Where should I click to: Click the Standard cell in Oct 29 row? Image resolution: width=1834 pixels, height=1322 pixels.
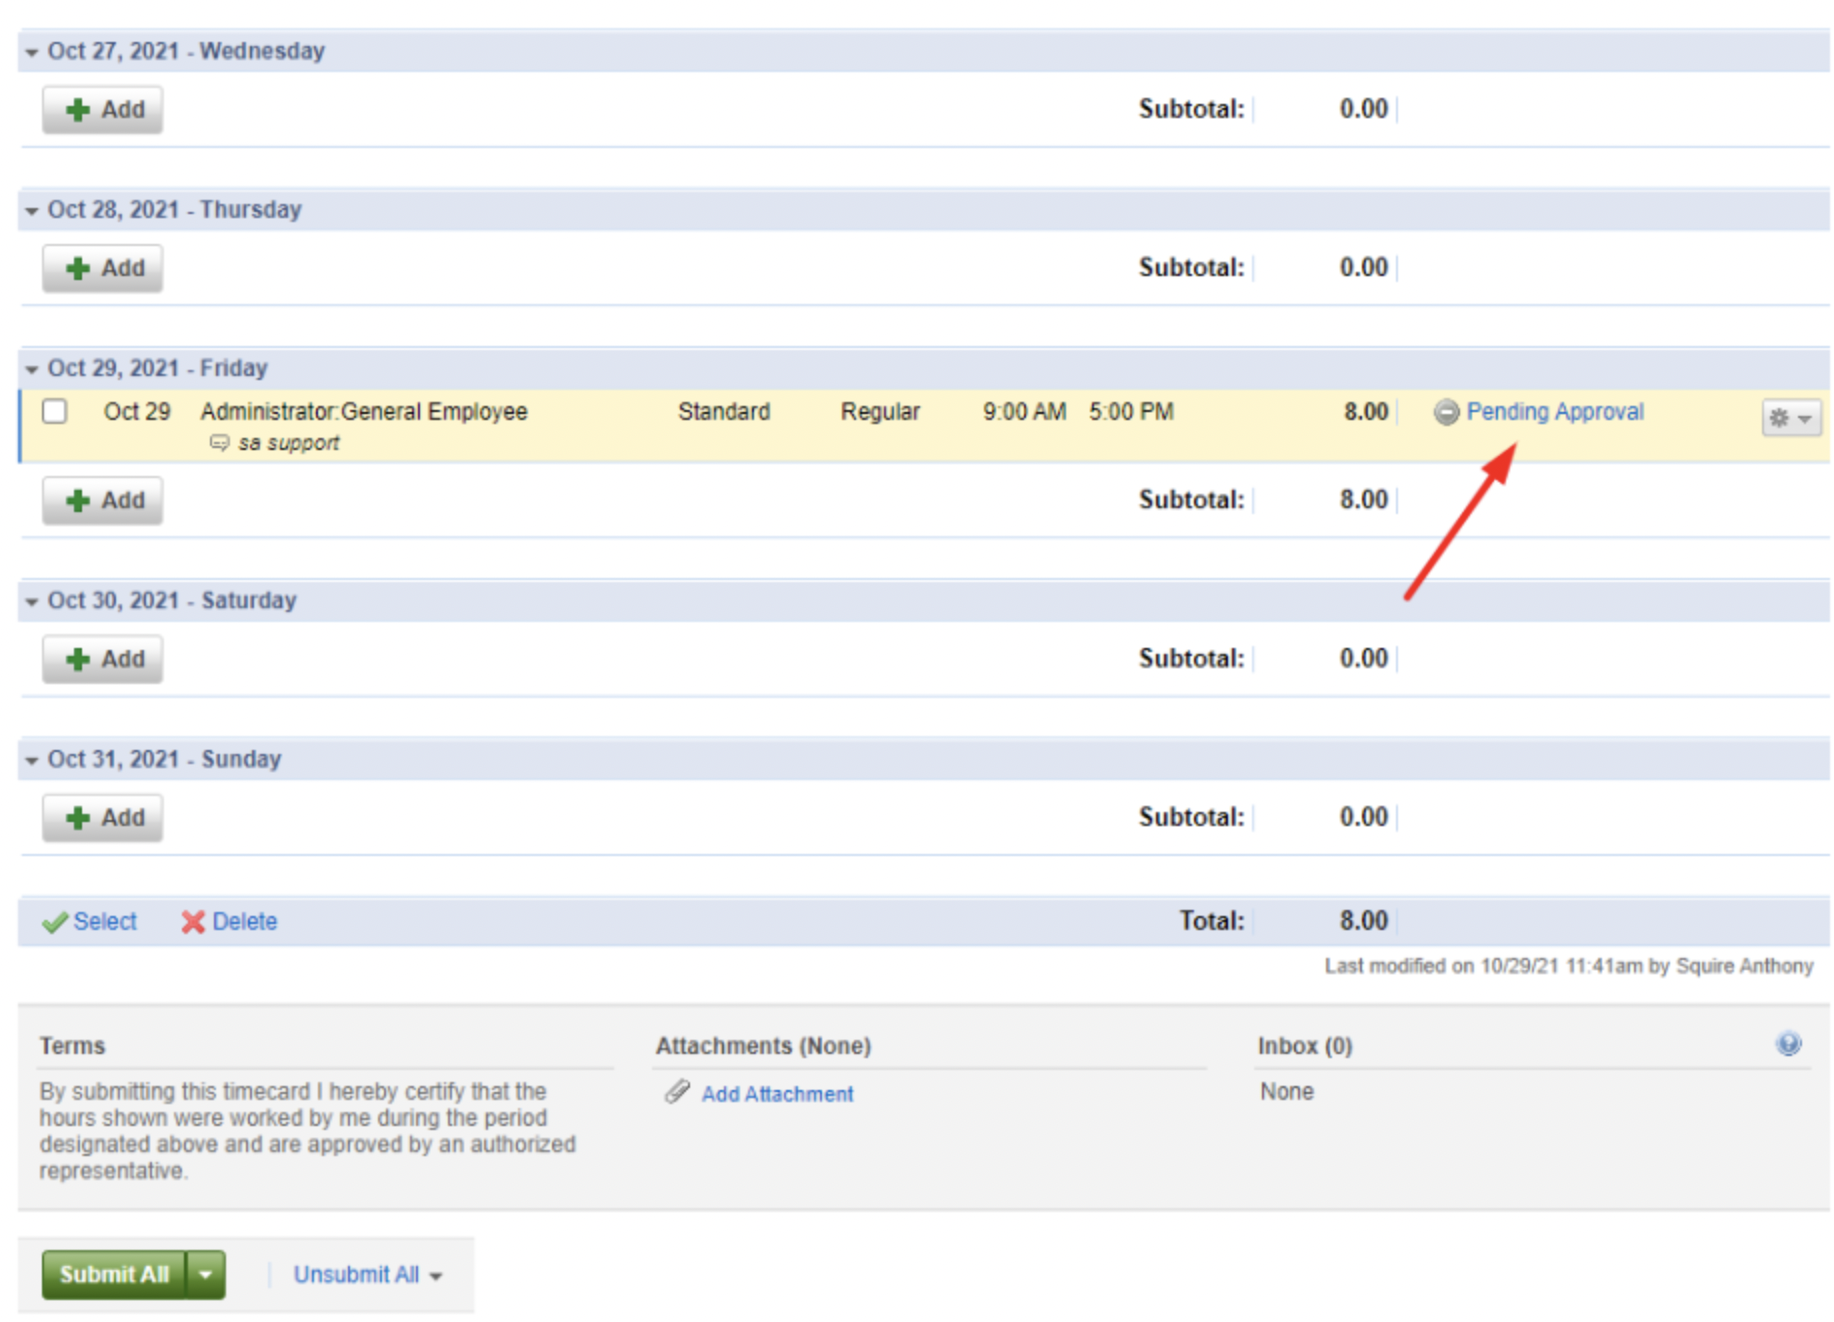(x=724, y=412)
